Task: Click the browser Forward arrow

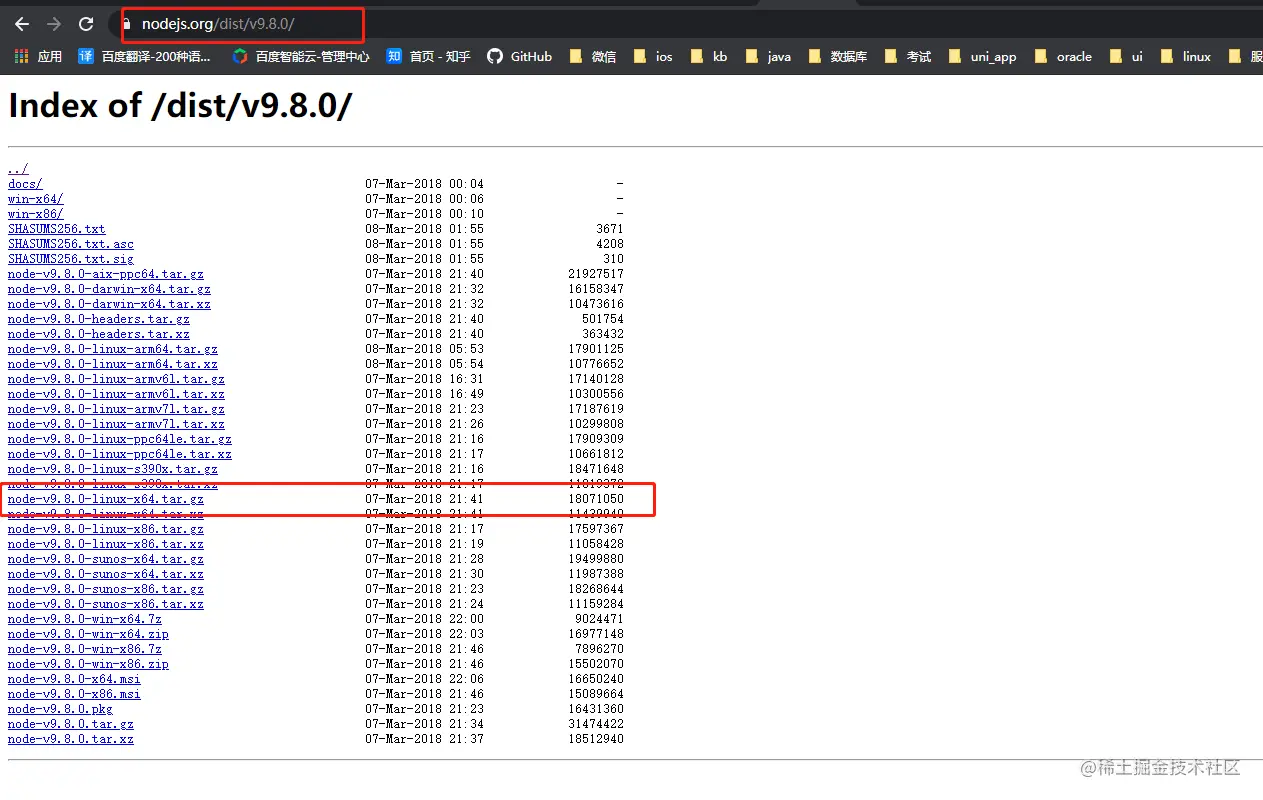Action: tap(54, 23)
